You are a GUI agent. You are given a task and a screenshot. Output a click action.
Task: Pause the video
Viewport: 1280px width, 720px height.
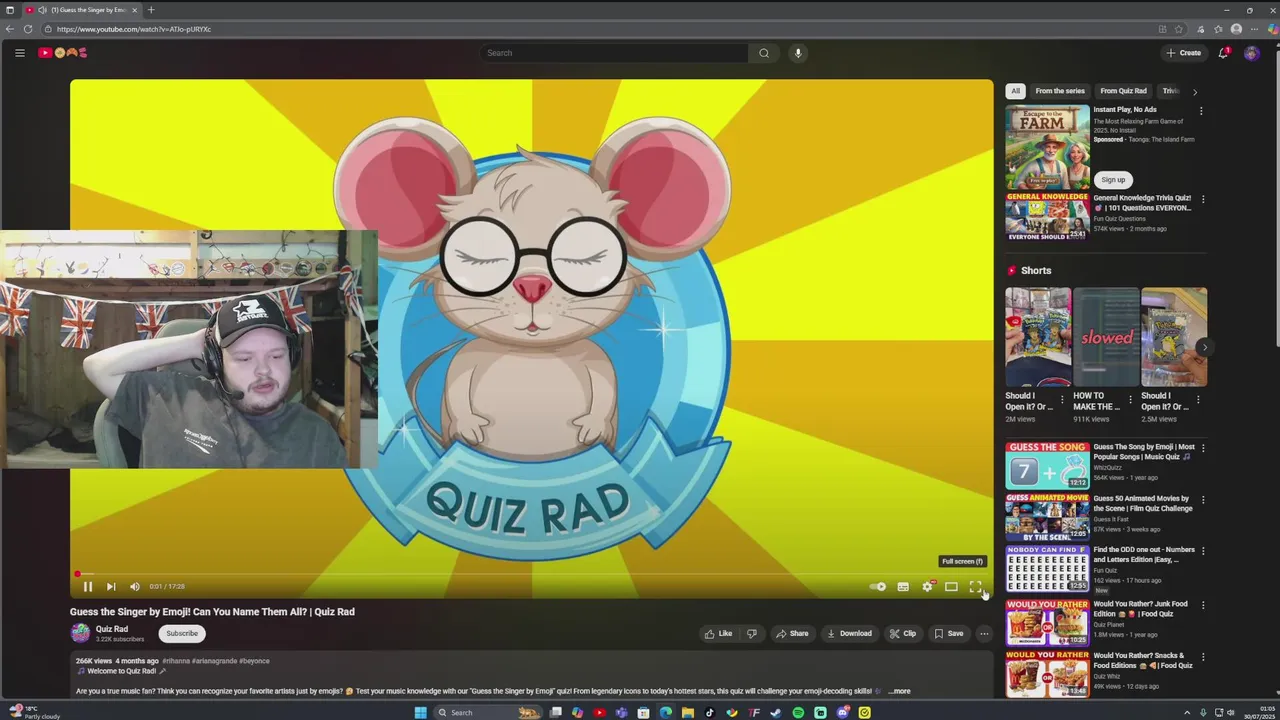coord(87,587)
